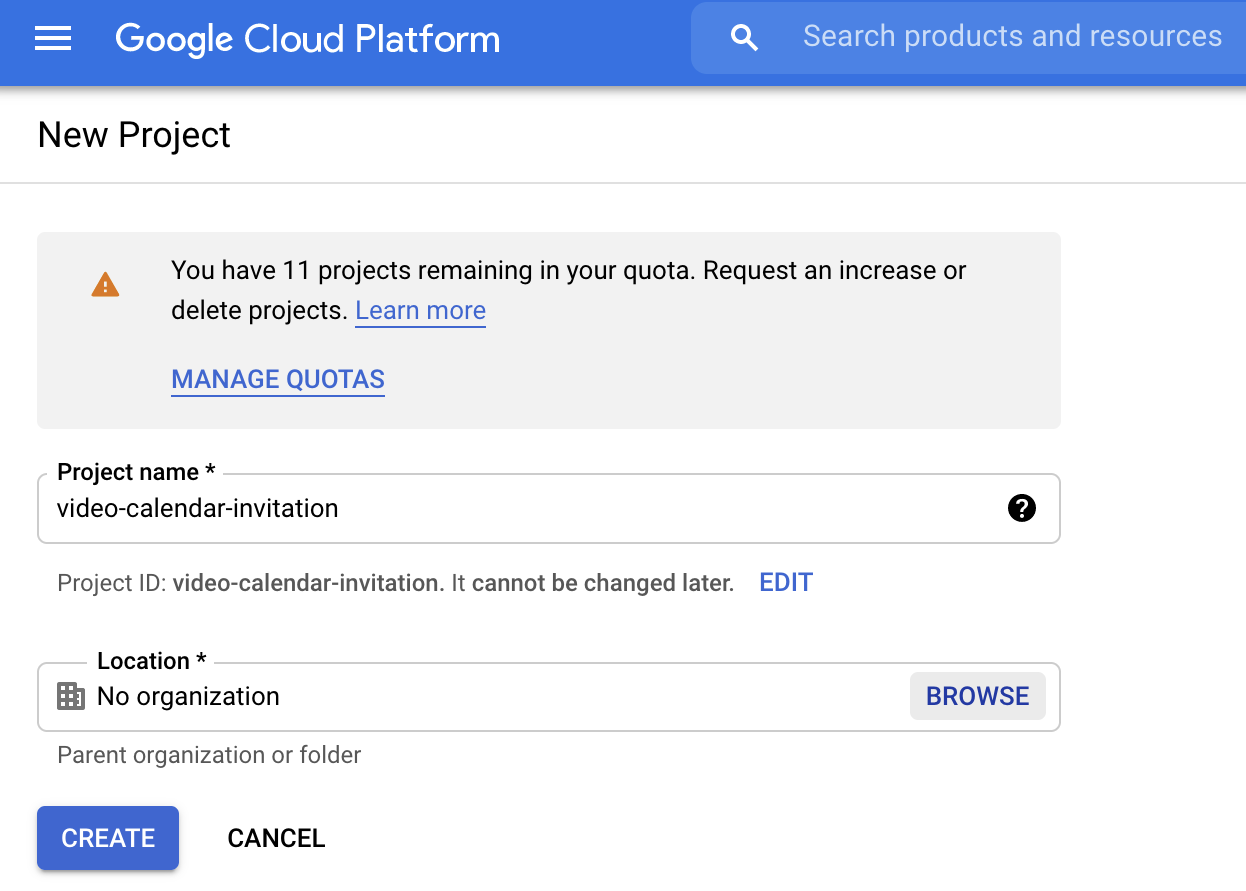The image size is (1246, 891).
Task: Click the 'Parent organization or folder' hint text
Action: [x=209, y=755]
